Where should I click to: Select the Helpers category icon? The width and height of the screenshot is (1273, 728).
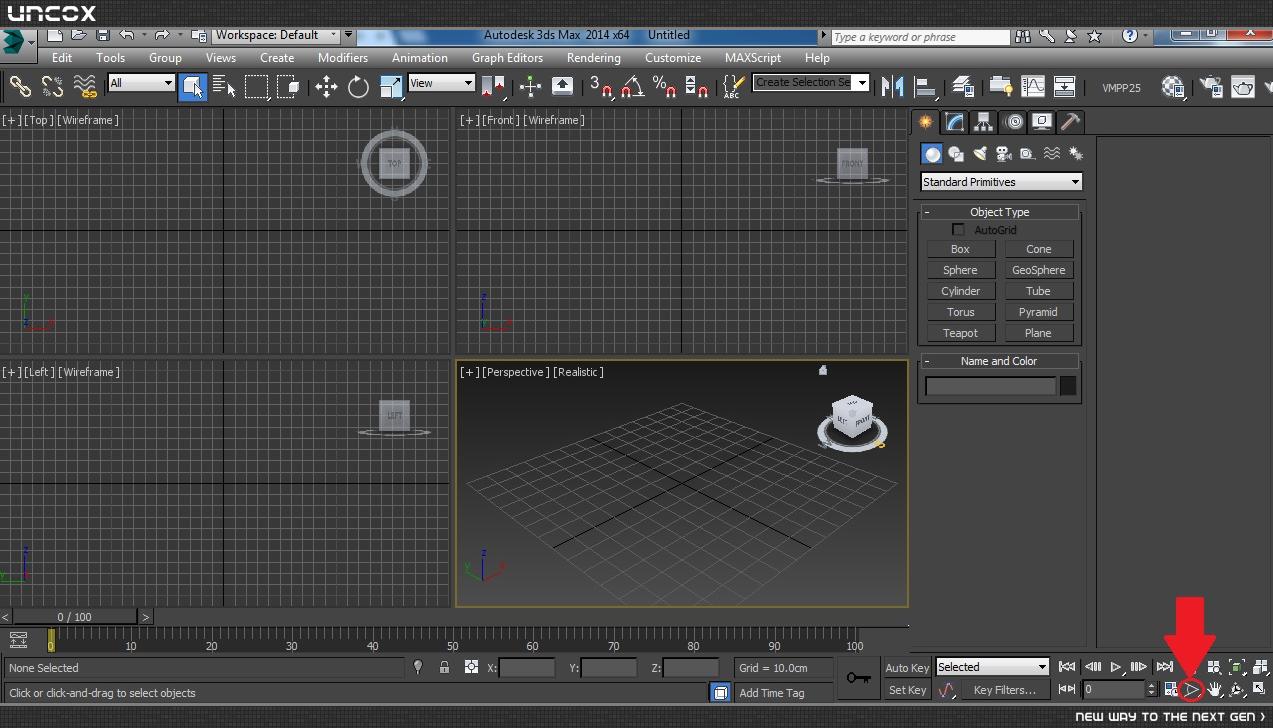1028,154
